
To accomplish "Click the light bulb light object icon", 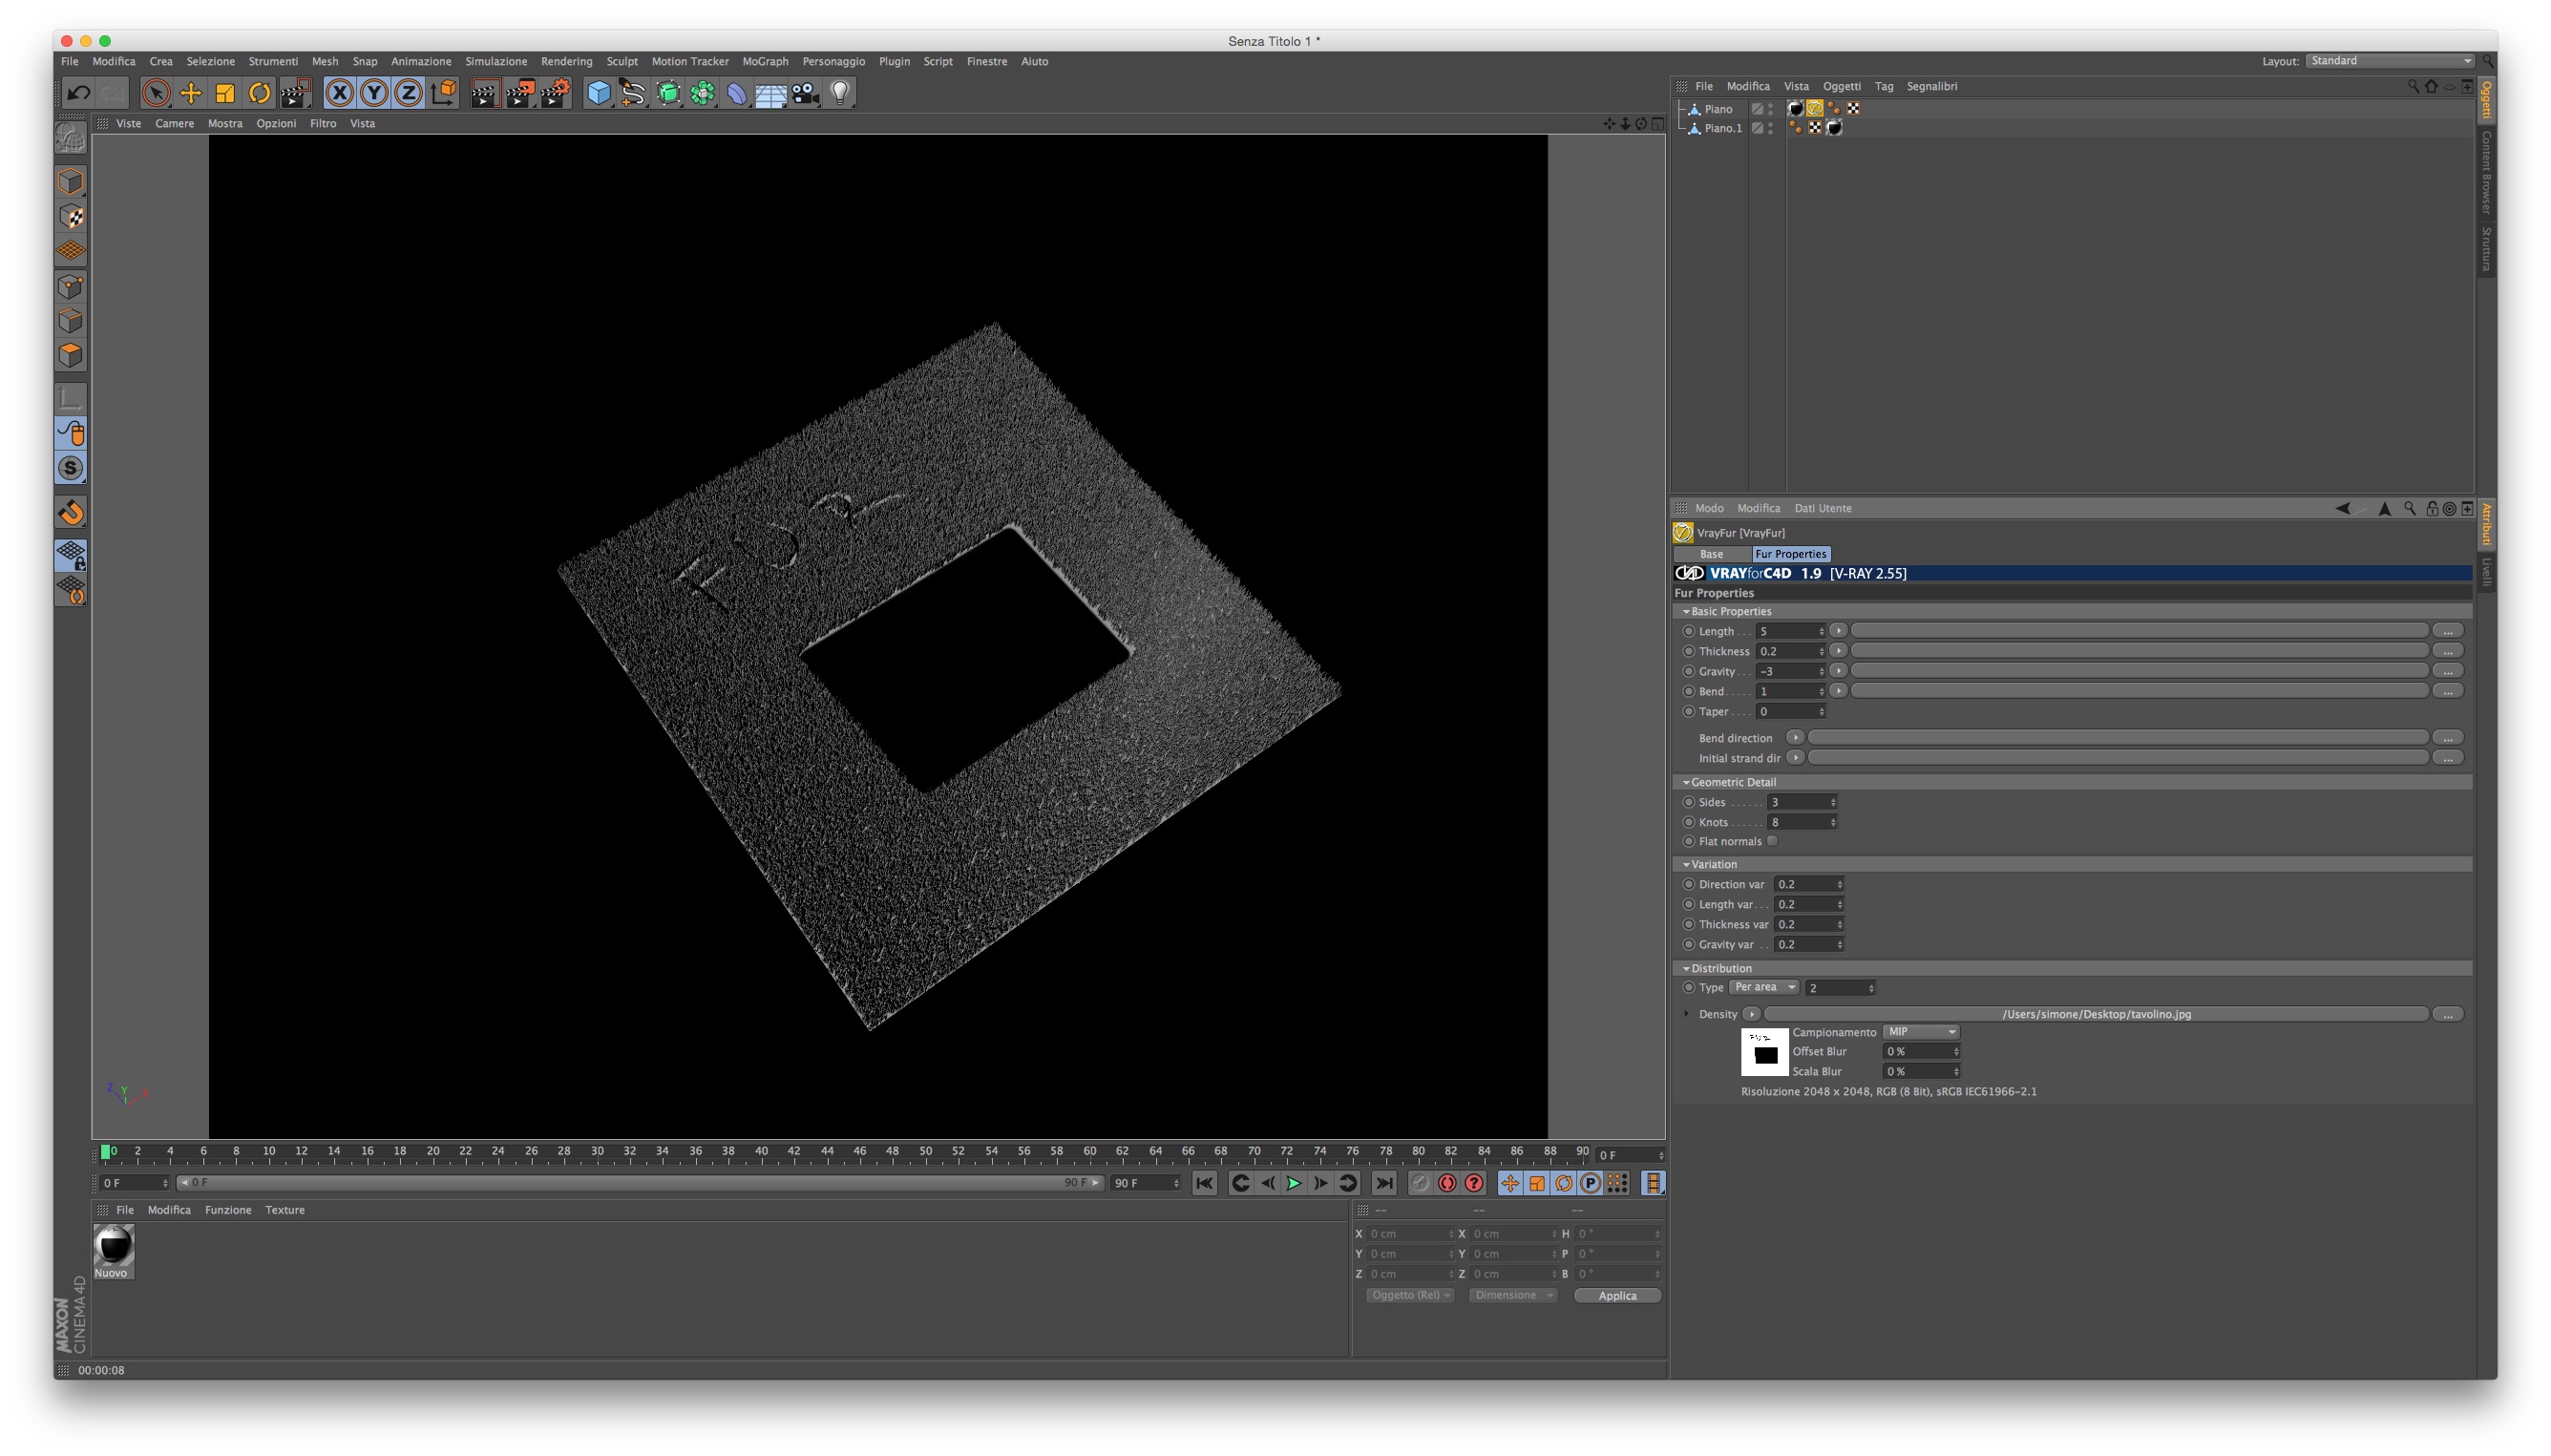I will point(840,93).
